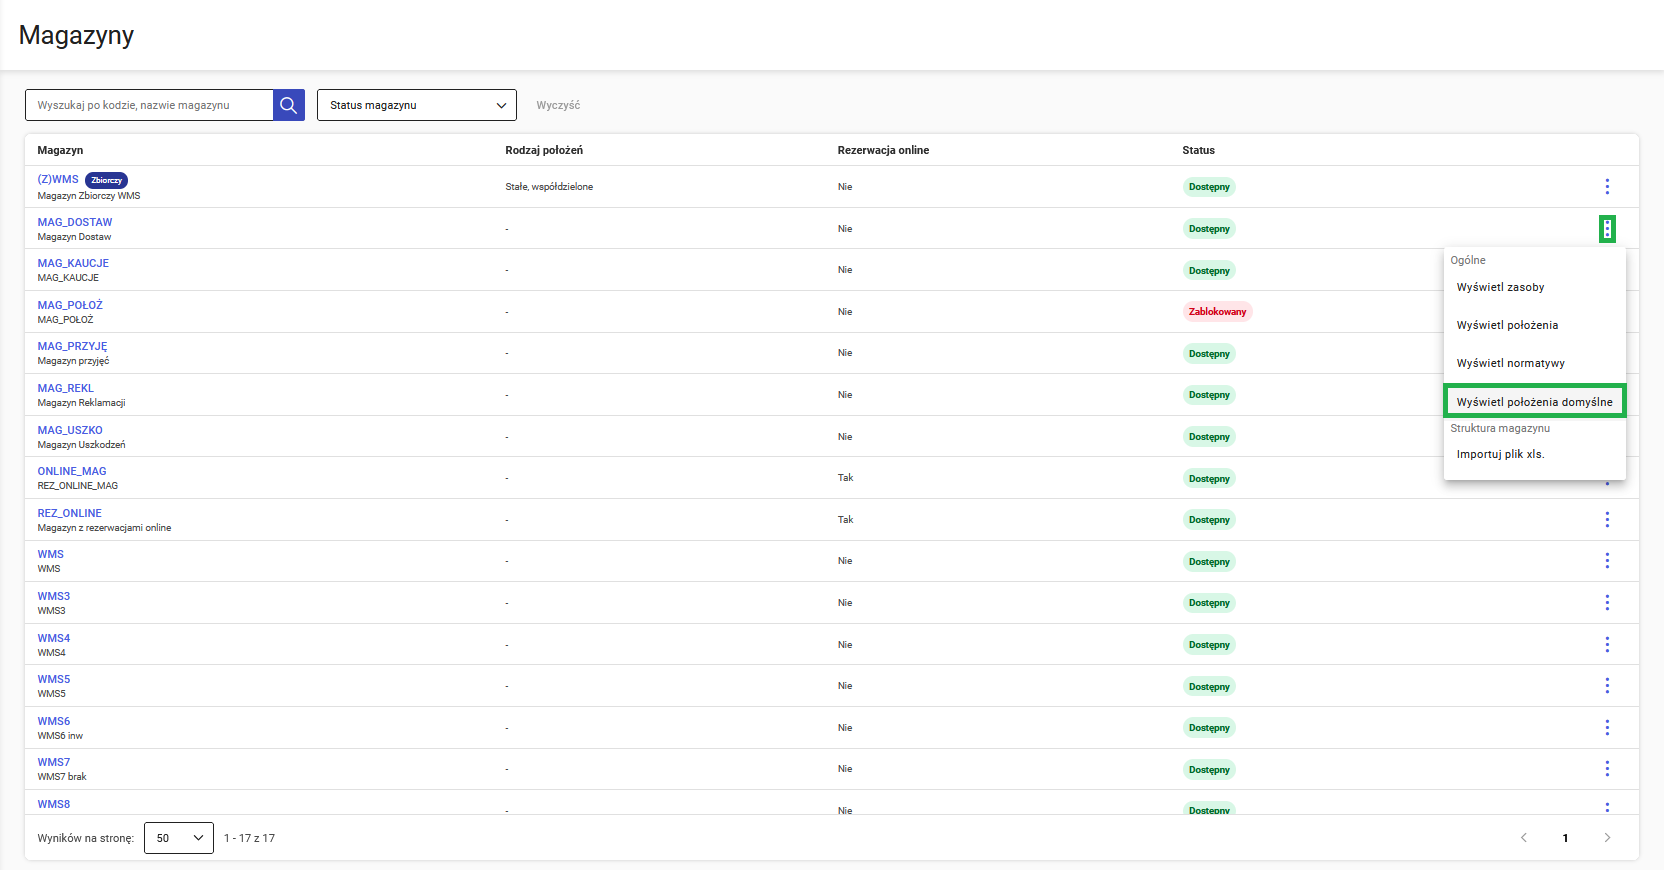Open three-dot menu for WMS5 row
The image size is (1664, 870).
pyautogui.click(x=1607, y=686)
